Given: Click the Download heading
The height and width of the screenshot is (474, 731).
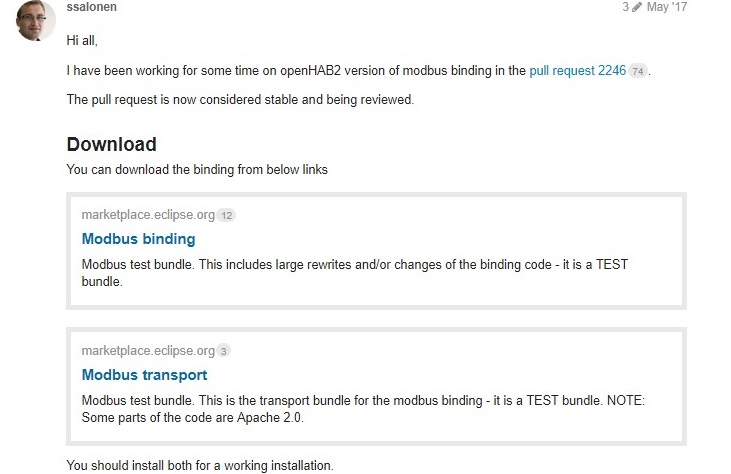Looking at the screenshot, I should (111, 144).
